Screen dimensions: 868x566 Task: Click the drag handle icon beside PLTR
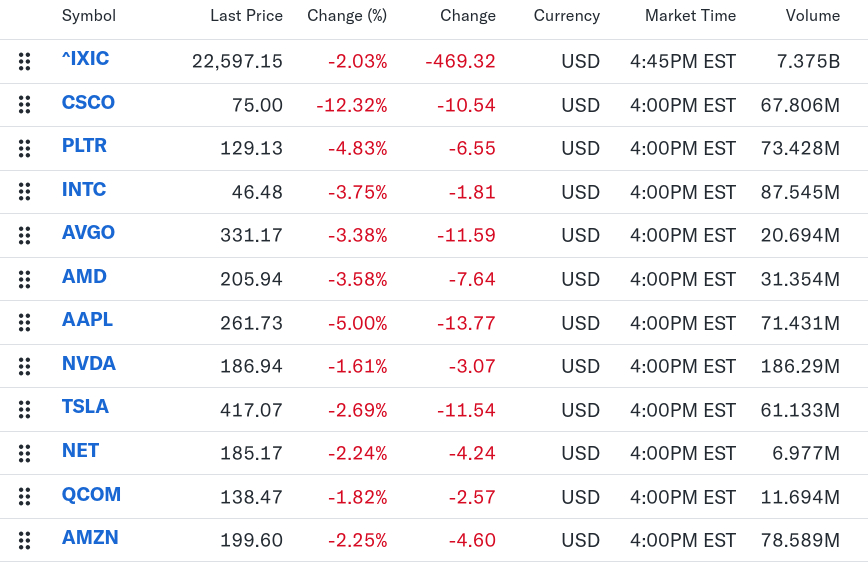click(25, 149)
